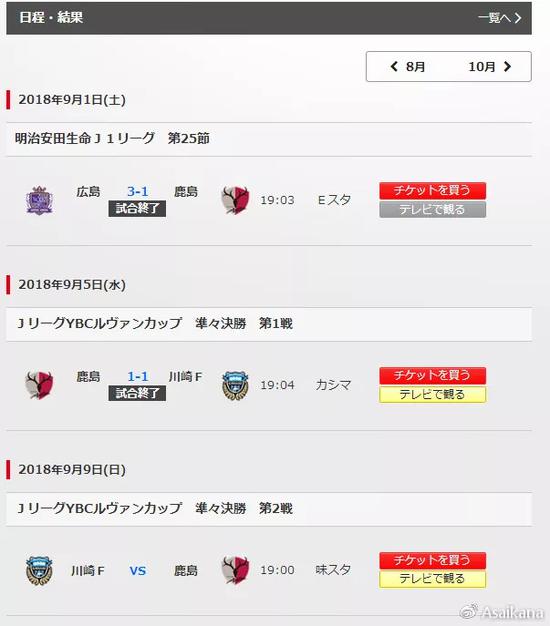Buy tickets for Hiroshima vs Kashima match
The height and width of the screenshot is (626, 550).
(x=433, y=190)
